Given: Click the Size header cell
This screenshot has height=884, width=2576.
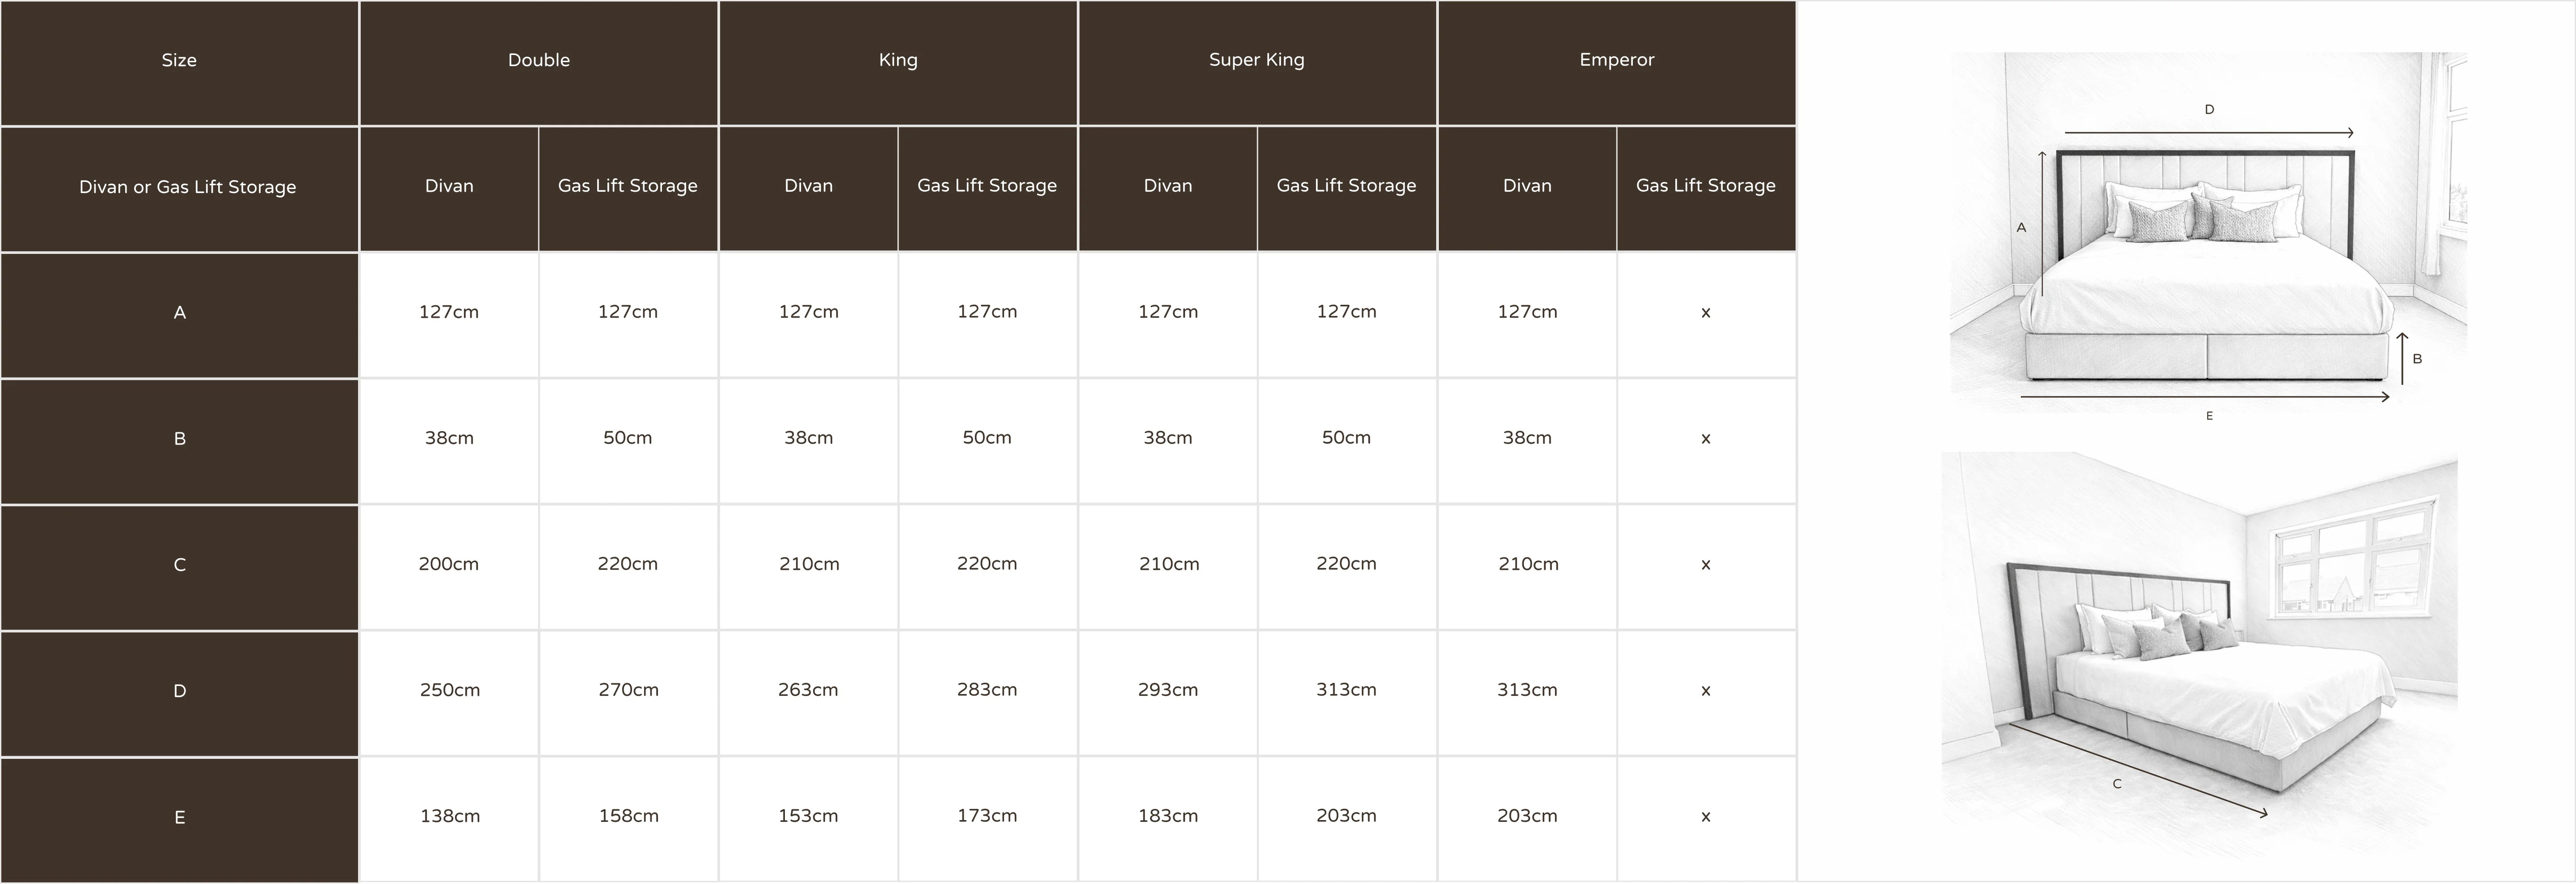Looking at the screenshot, I should click(x=179, y=61).
